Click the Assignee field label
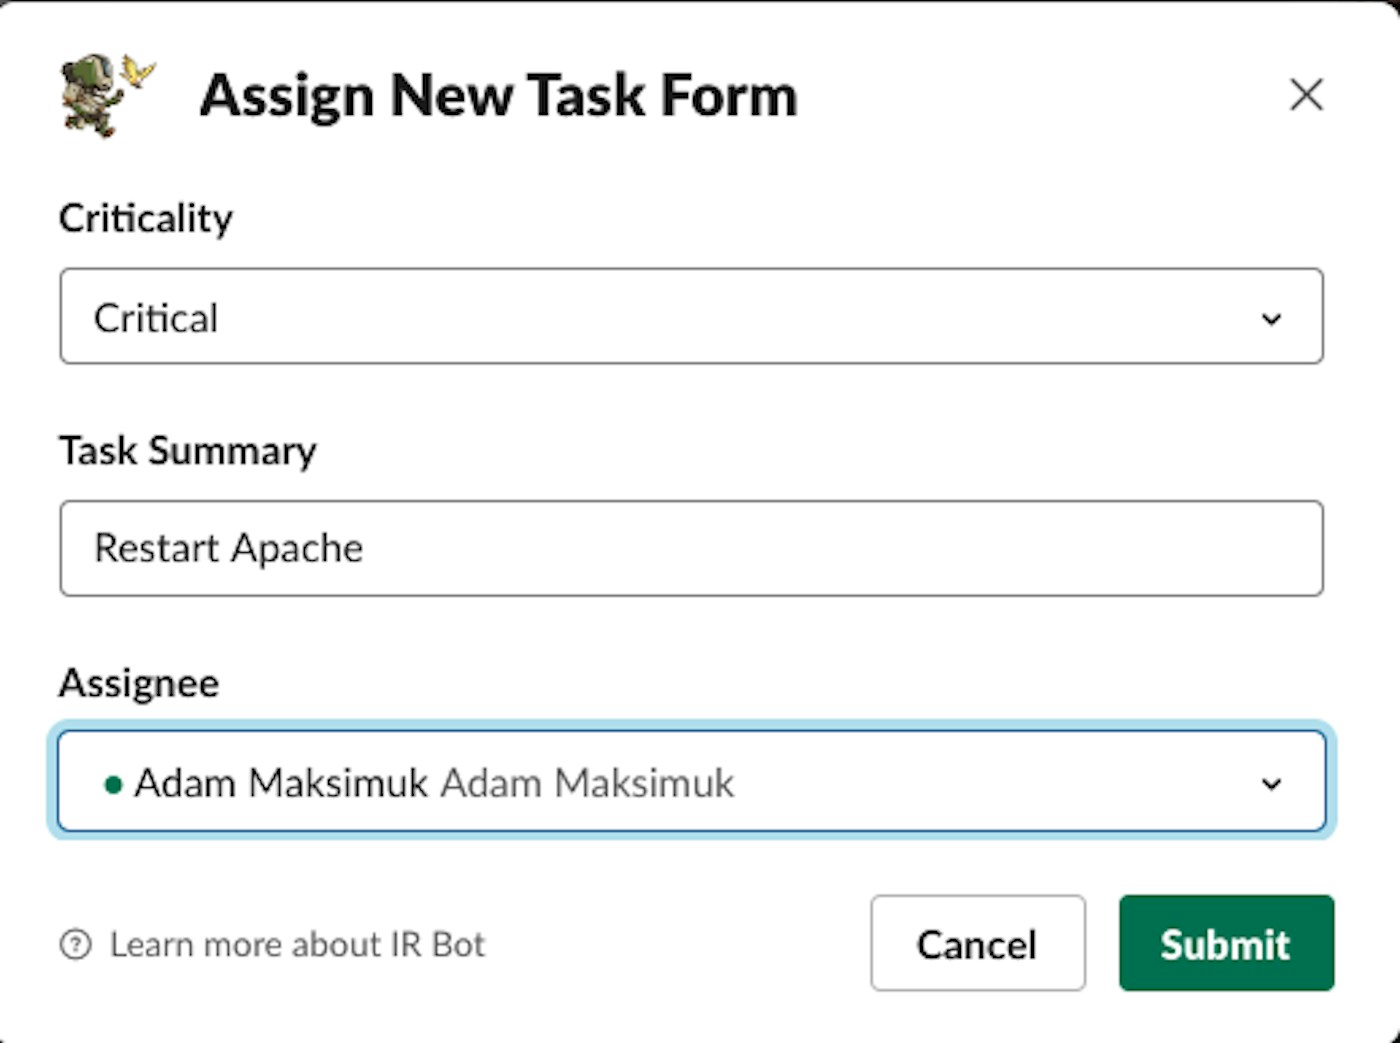Viewport: 1400px width, 1043px height. (x=139, y=684)
